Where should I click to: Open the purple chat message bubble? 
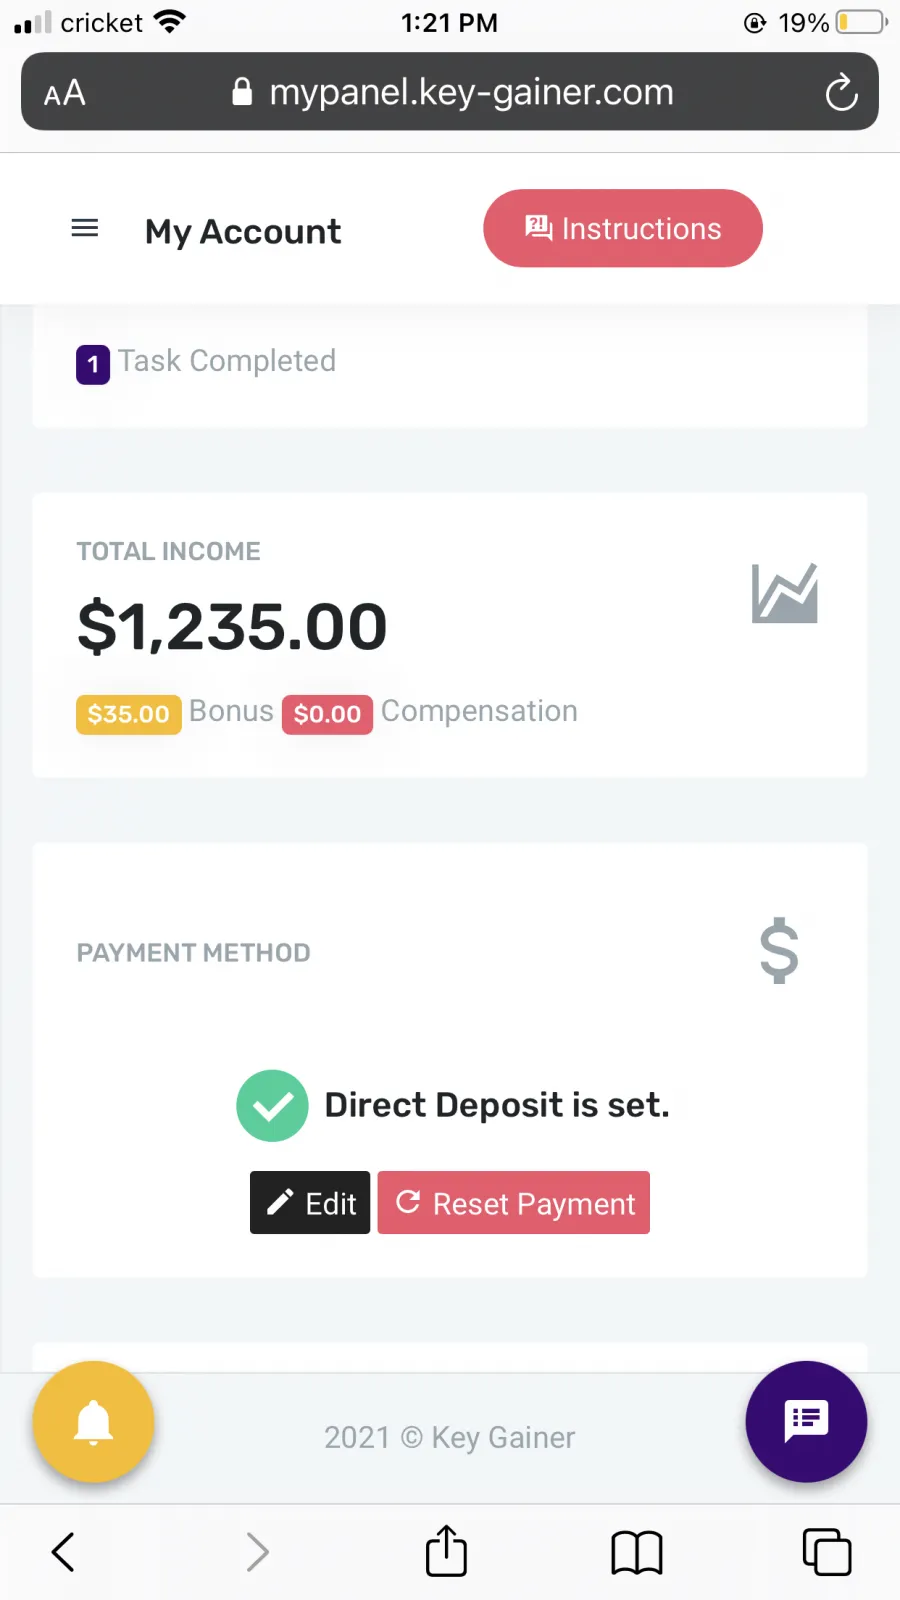[806, 1421]
